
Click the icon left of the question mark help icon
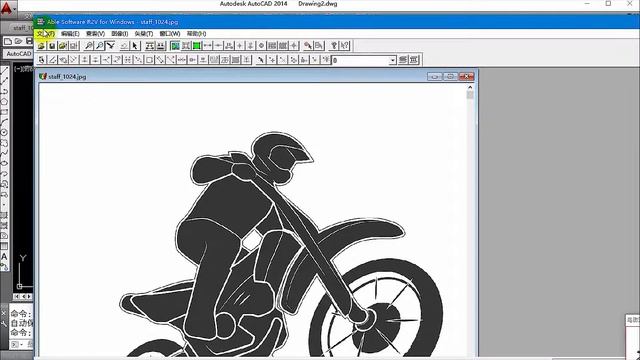(319, 46)
